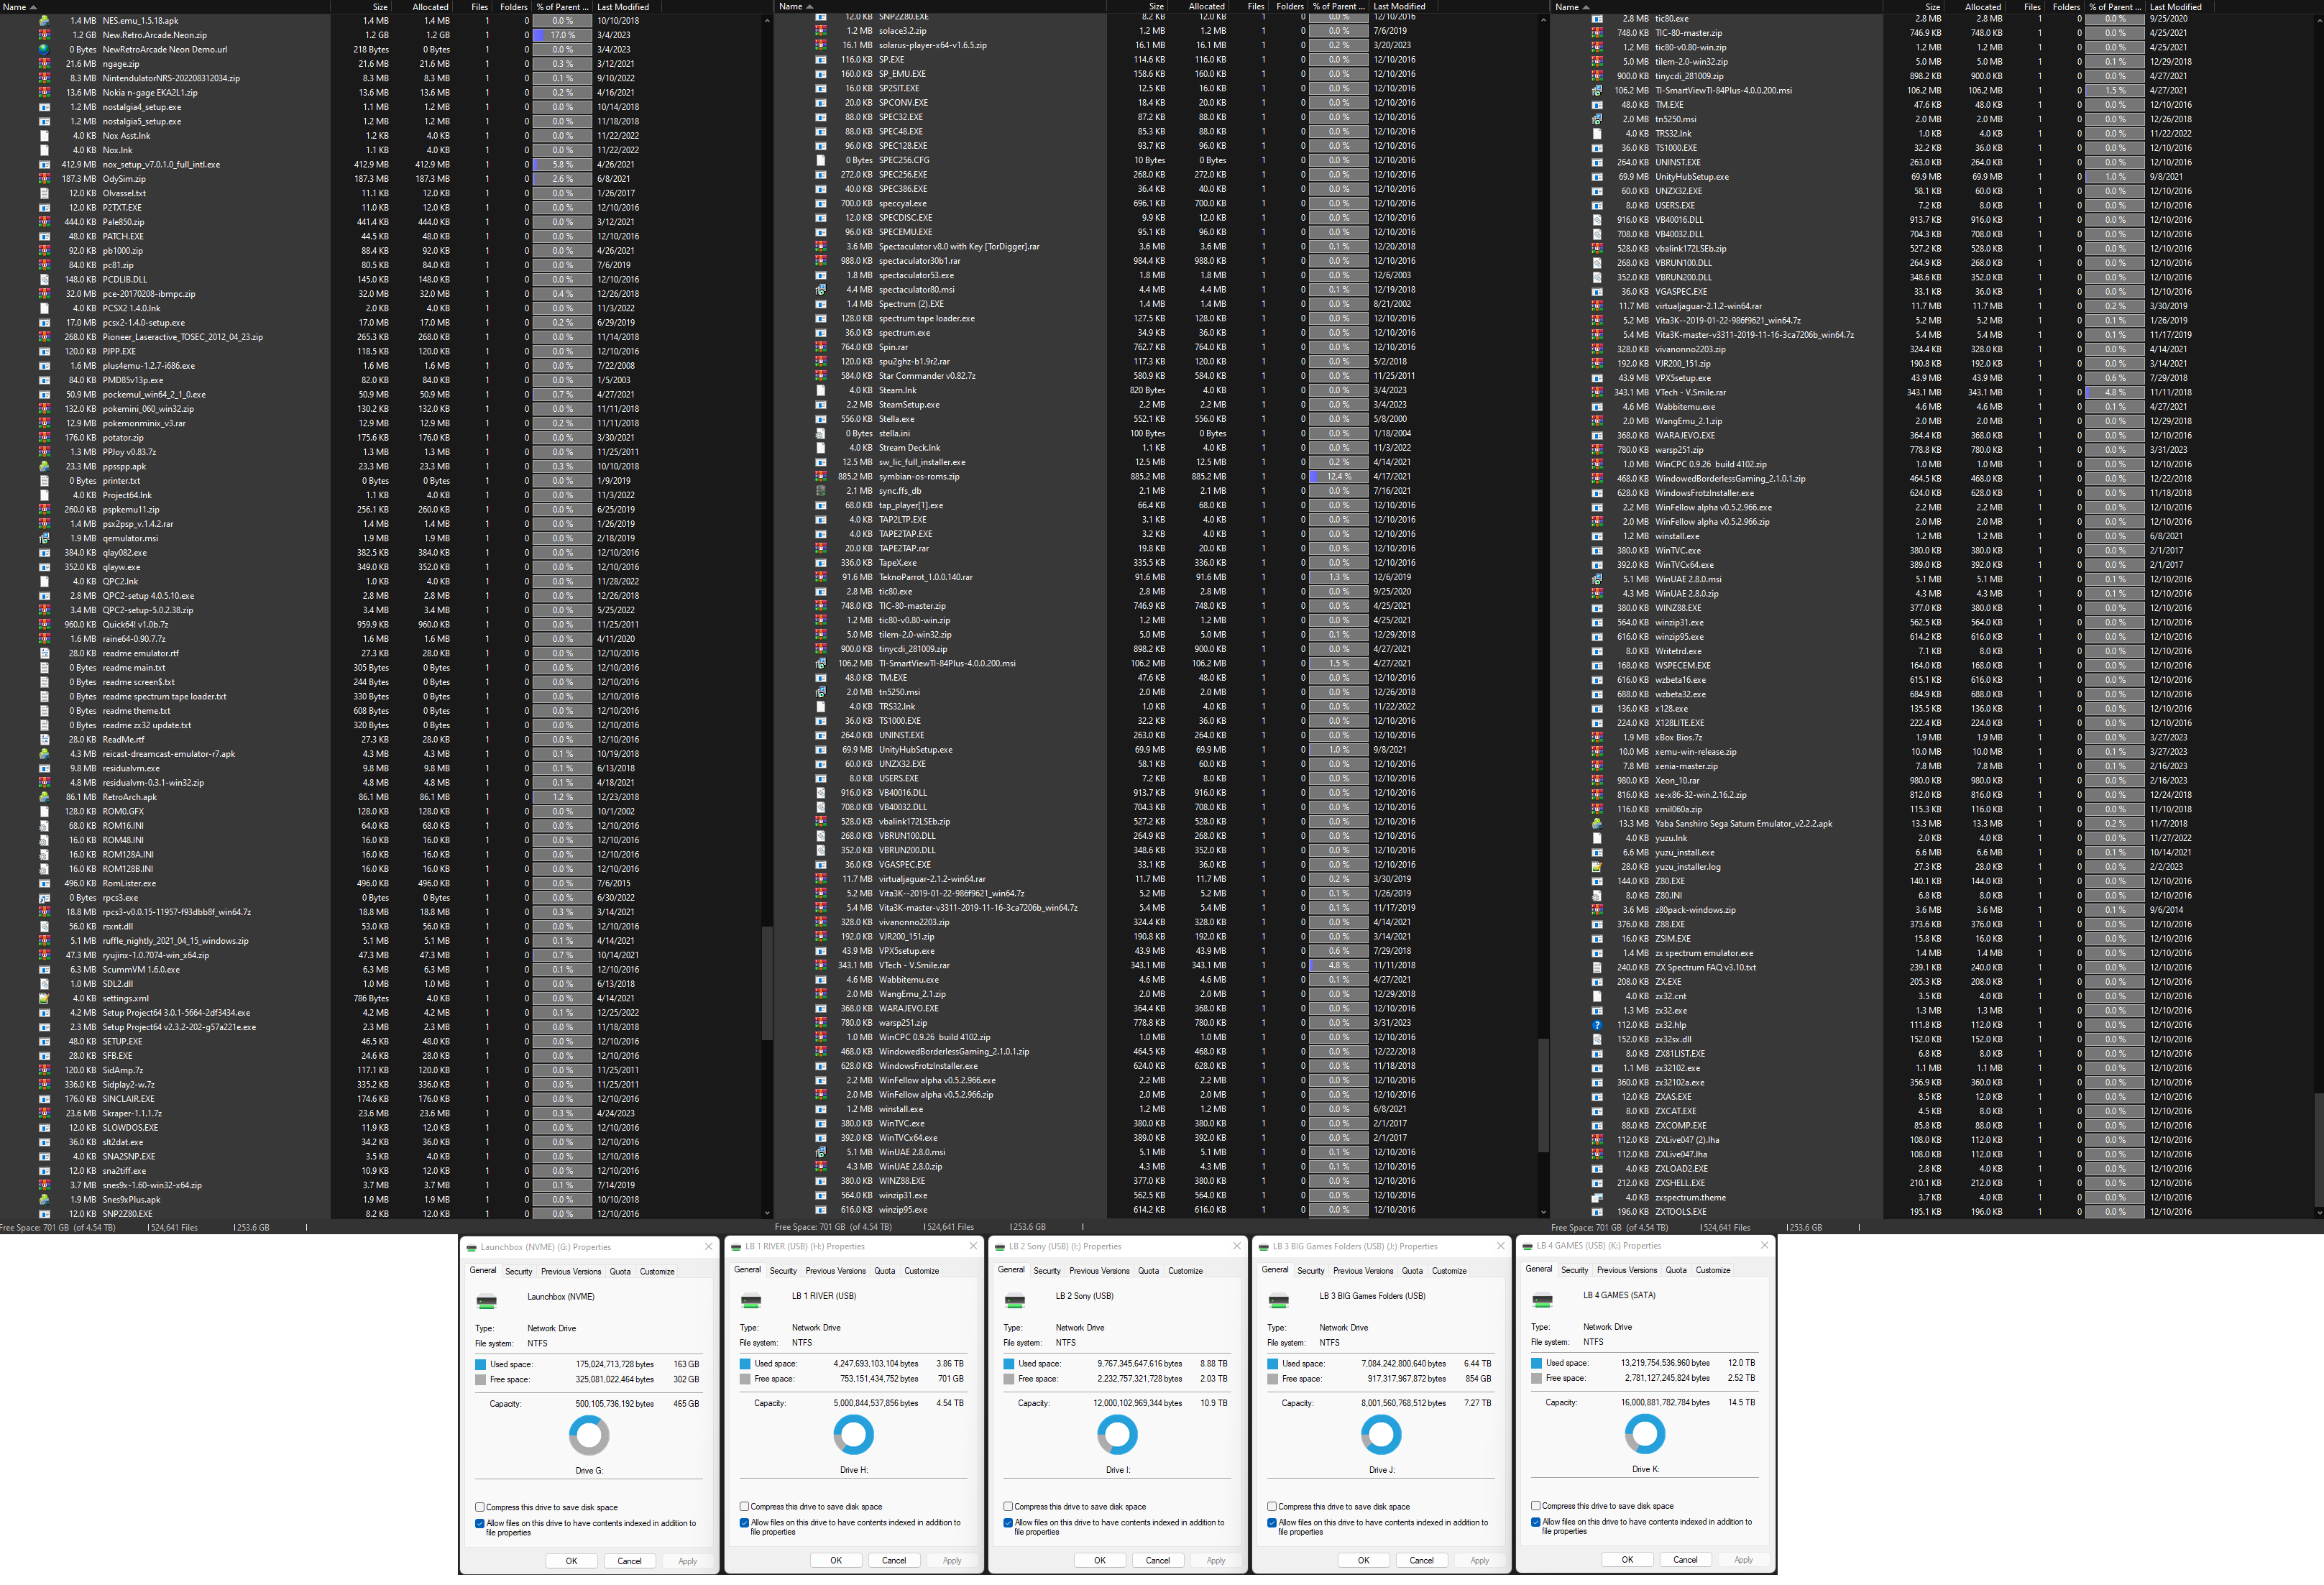
Task: Select the symbian-os-roms.zip archive icon
Action: pyautogui.click(x=821, y=476)
